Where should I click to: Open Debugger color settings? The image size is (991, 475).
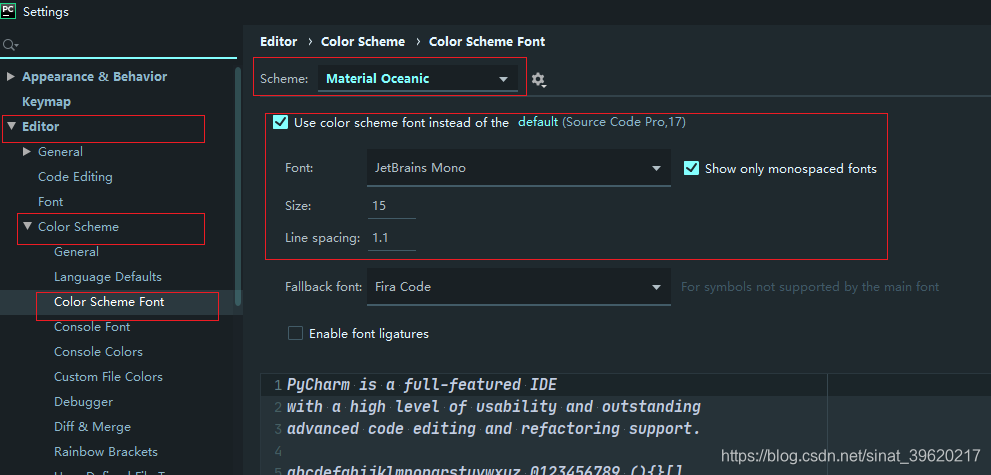(83, 402)
